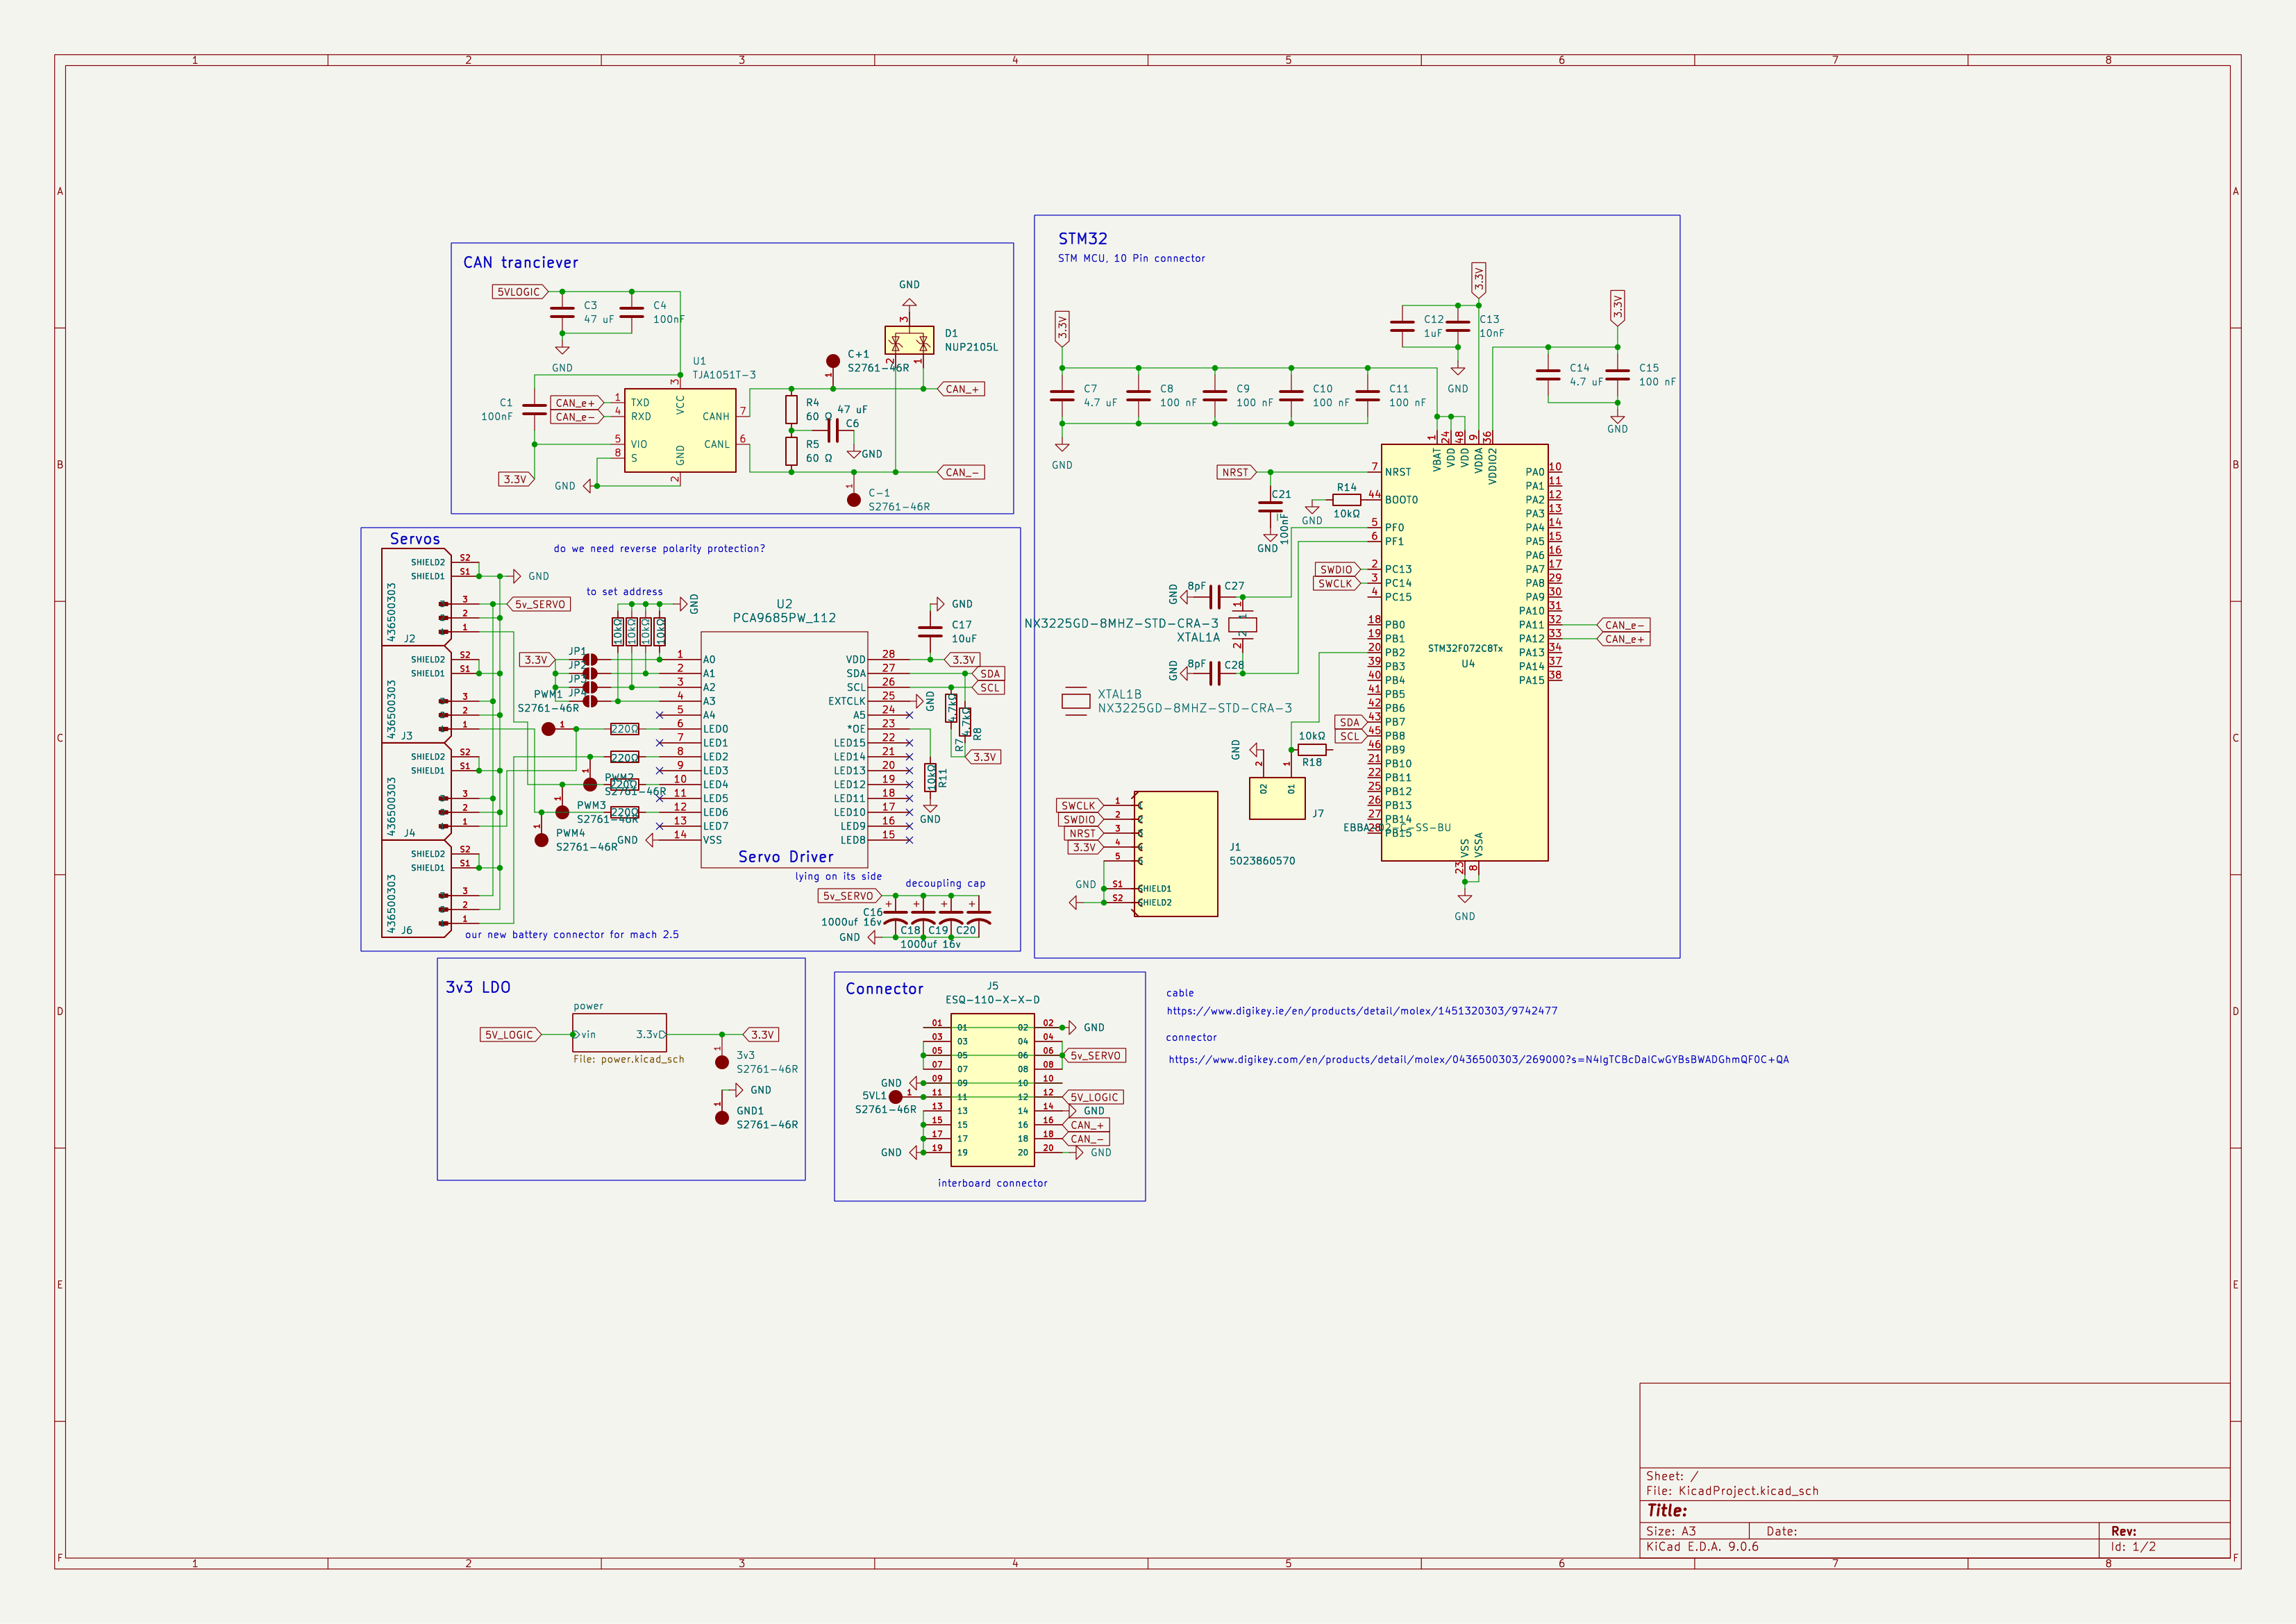Click the 'Servo Driver' text label
Image resolution: width=2296 pixels, height=1624 pixels.
click(x=786, y=857)
